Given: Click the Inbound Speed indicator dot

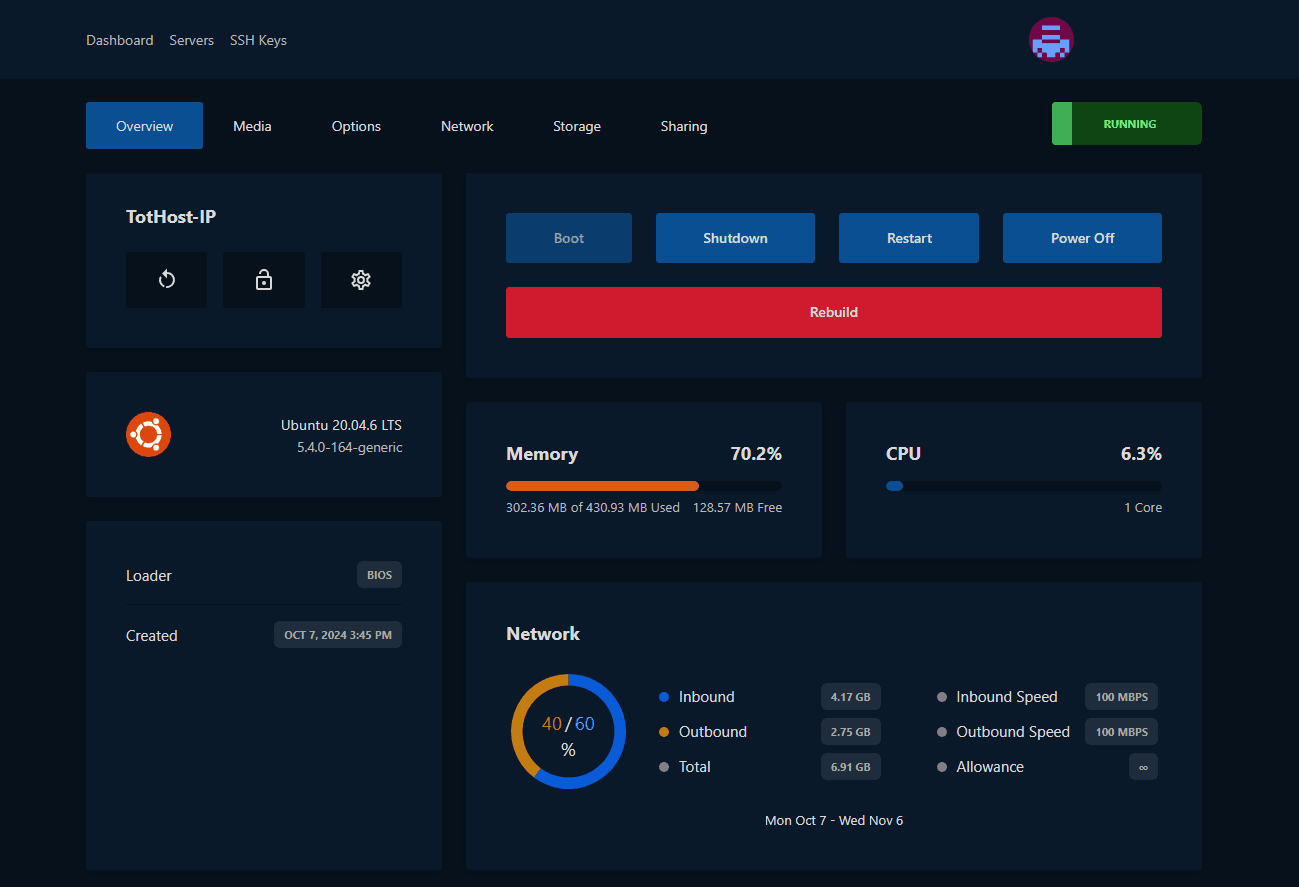Looking at the screenshot, I should pos(941,696).
